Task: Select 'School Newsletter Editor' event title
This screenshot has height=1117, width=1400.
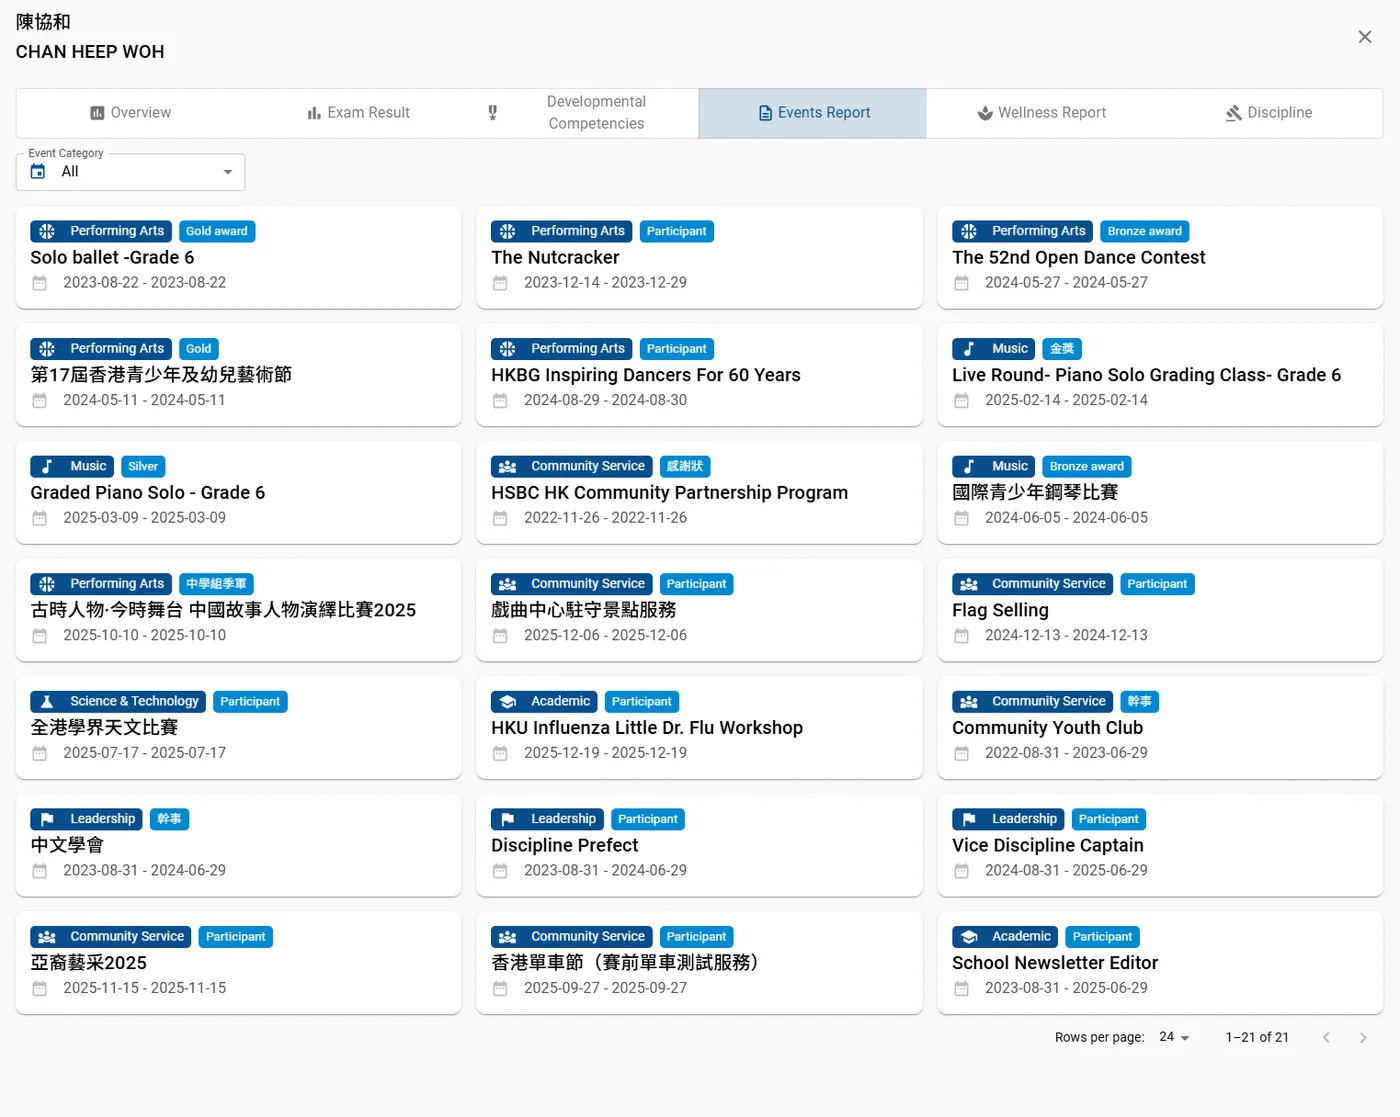Action: coord(1055,963)
